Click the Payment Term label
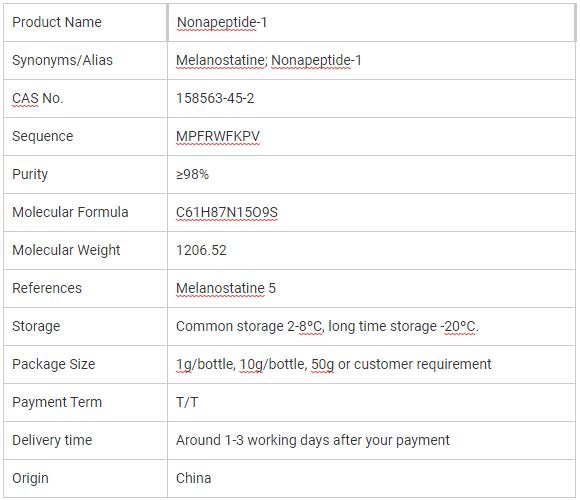 pyautogui.click(x=57, y=402)
